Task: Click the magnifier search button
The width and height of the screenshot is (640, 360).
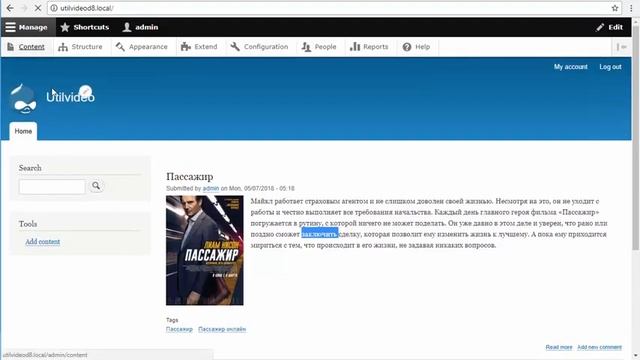Action: click(96, 186)
